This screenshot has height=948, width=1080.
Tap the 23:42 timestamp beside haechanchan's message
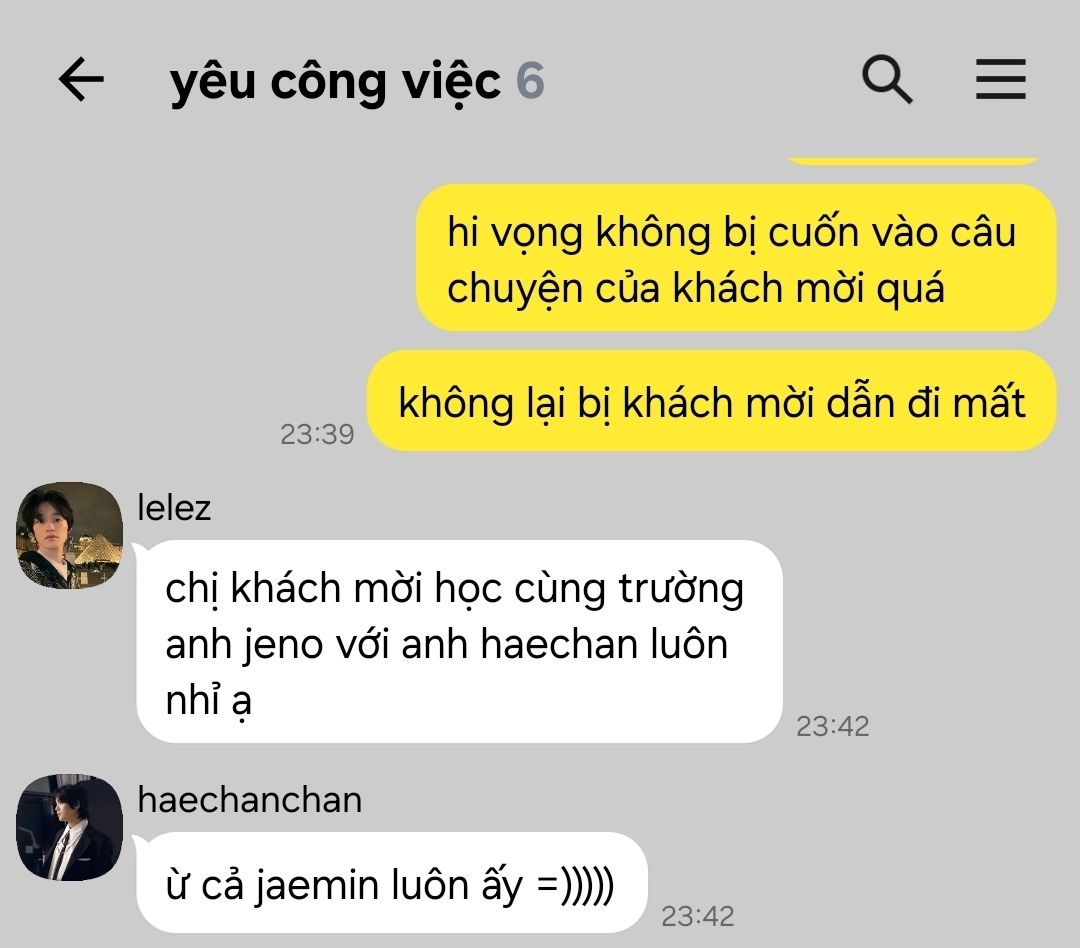698,916
